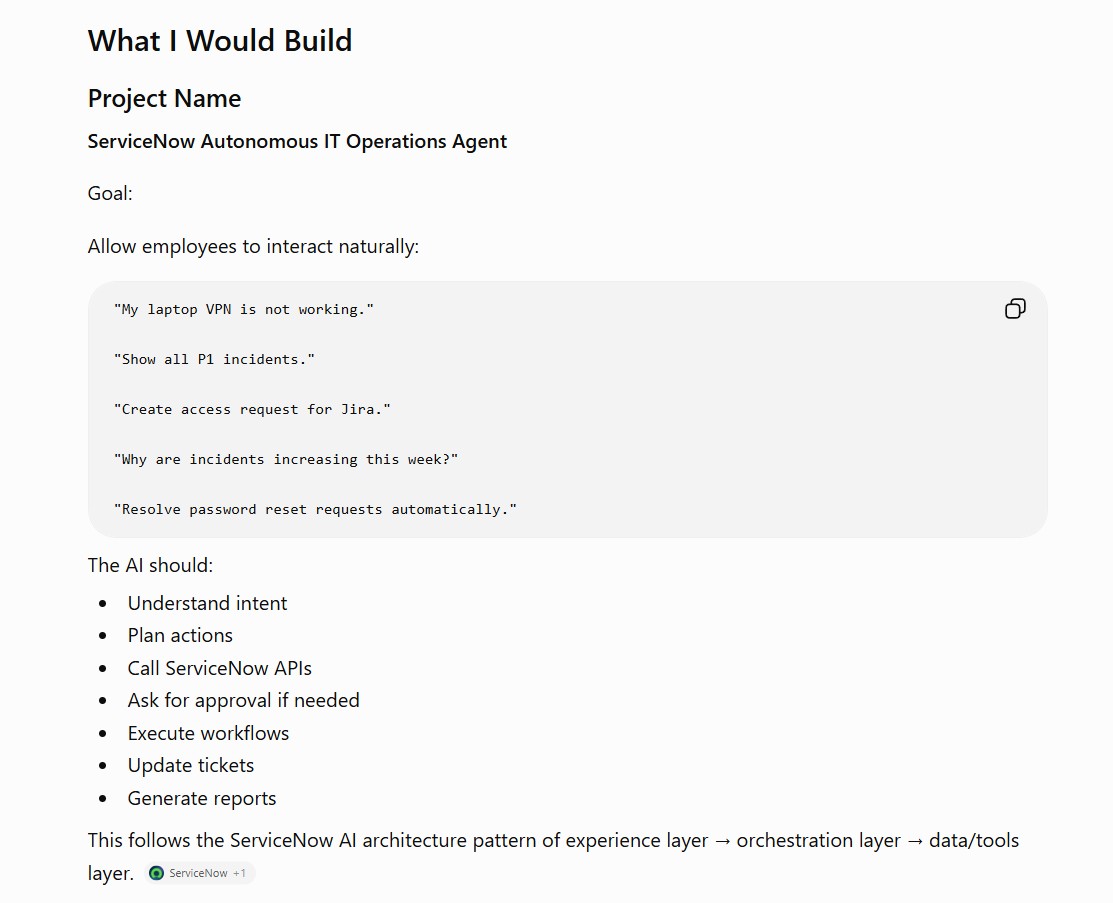Click the green ServiceNow logo icon

[x=156, y=873]
